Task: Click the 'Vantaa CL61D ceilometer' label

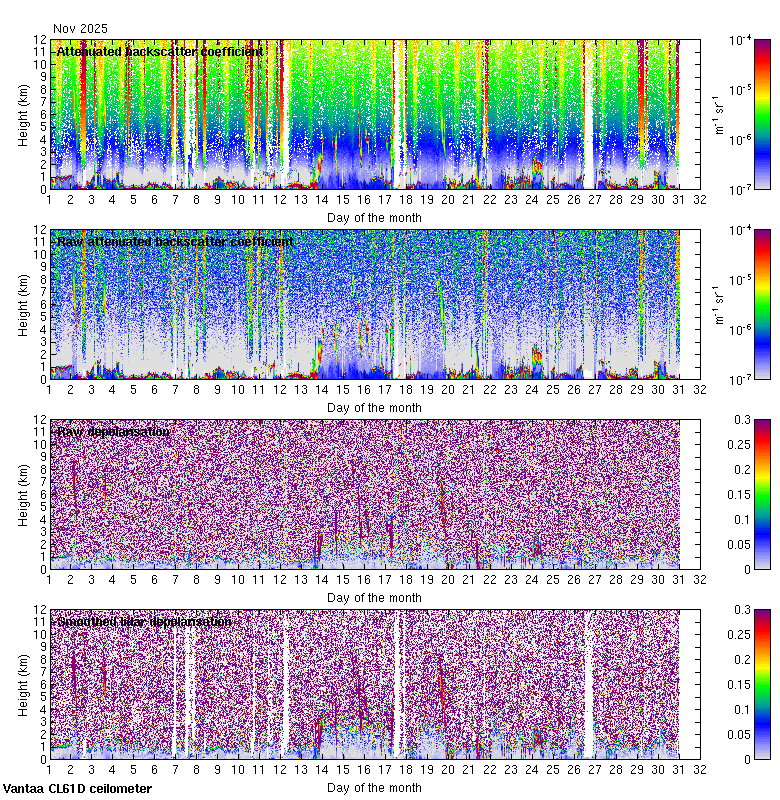Action: [x=77, y=789]
